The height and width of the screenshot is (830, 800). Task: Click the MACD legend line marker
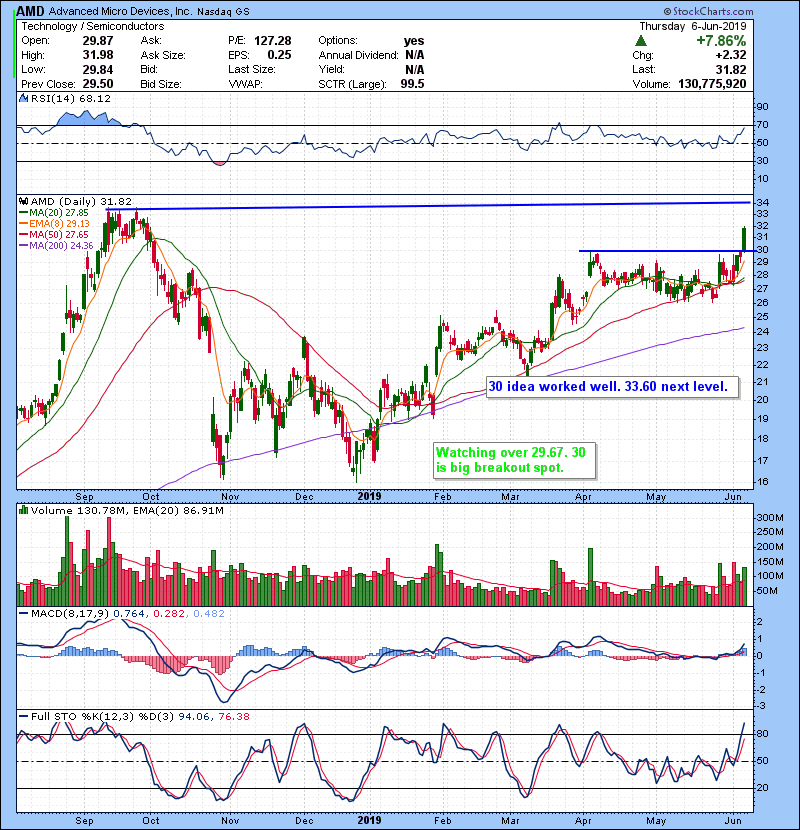coord(23,614)
